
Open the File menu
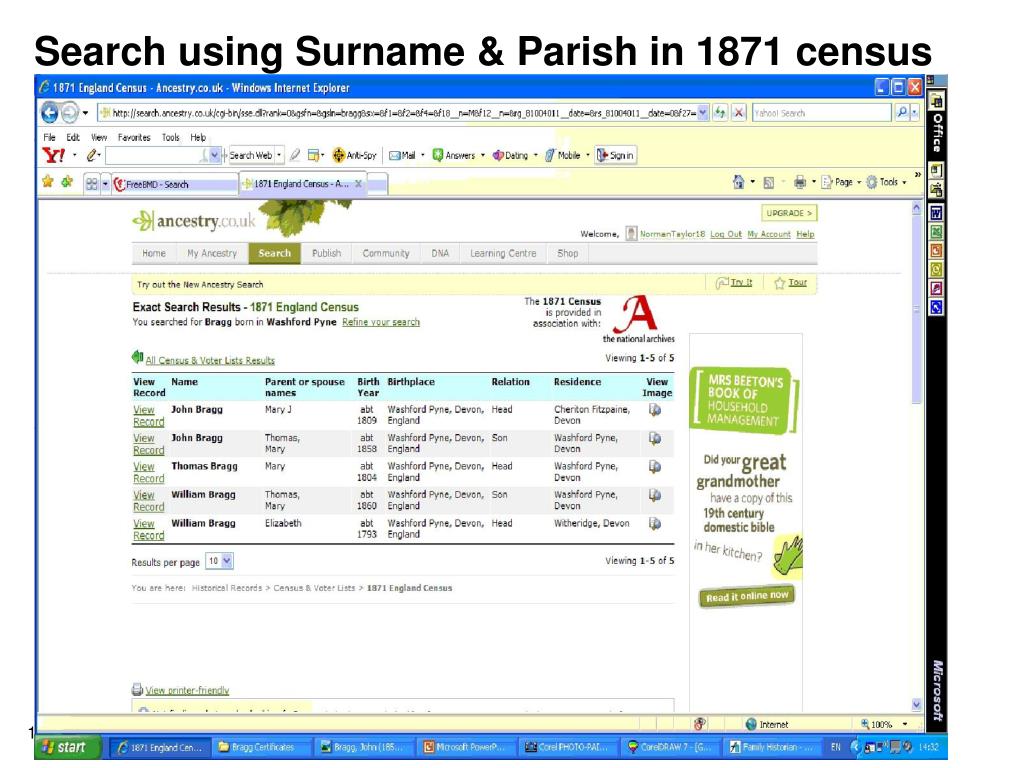[x=50, y=137]
